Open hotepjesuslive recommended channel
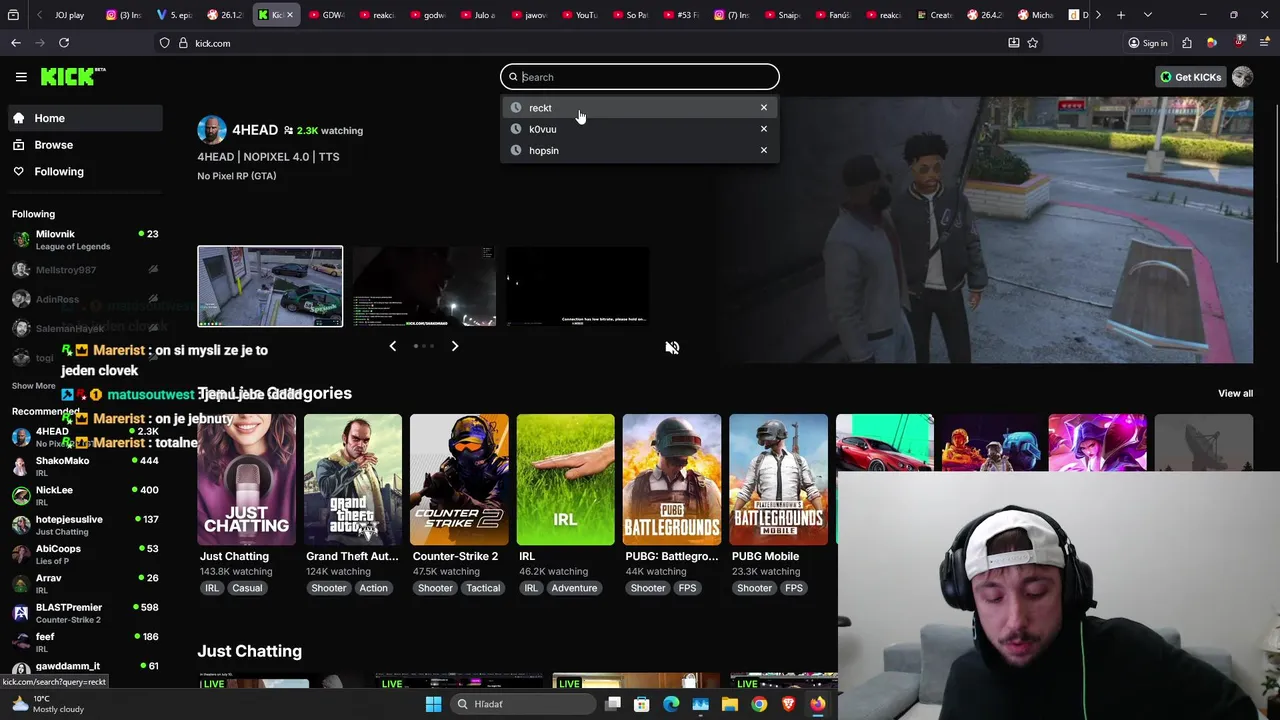 pos(85,525)
